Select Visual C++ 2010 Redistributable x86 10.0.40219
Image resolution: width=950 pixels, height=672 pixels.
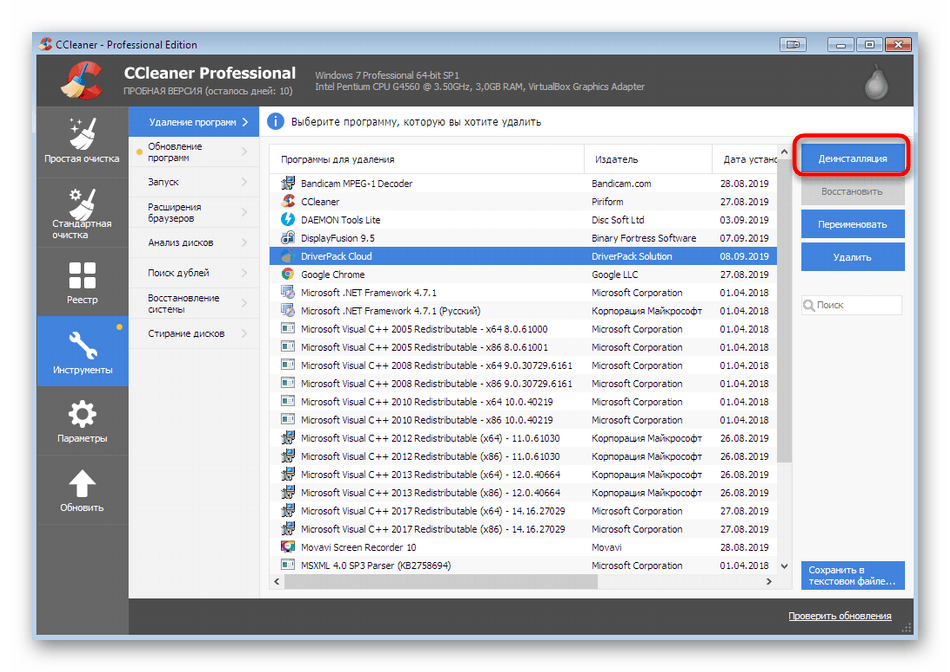click(x=523, y=419)
